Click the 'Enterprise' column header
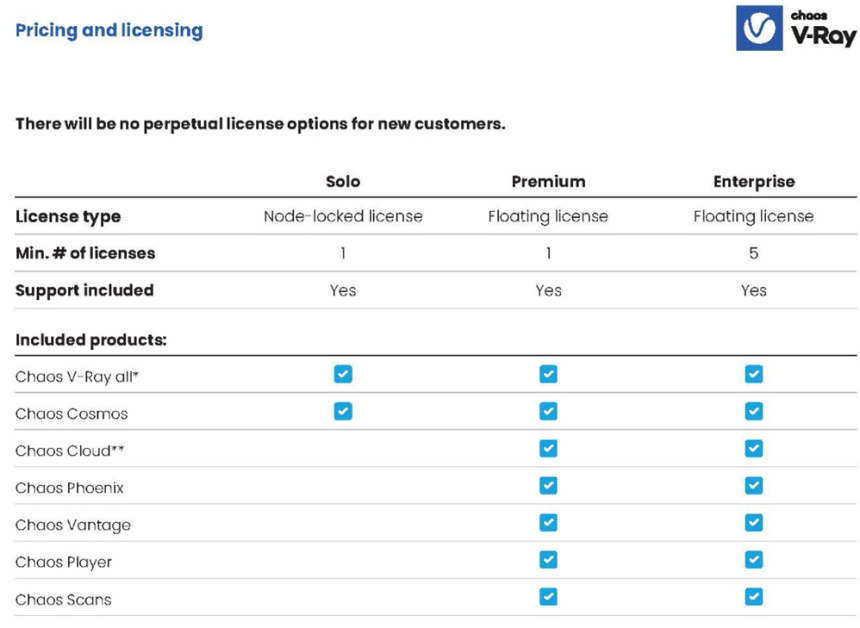 [754, 182]
